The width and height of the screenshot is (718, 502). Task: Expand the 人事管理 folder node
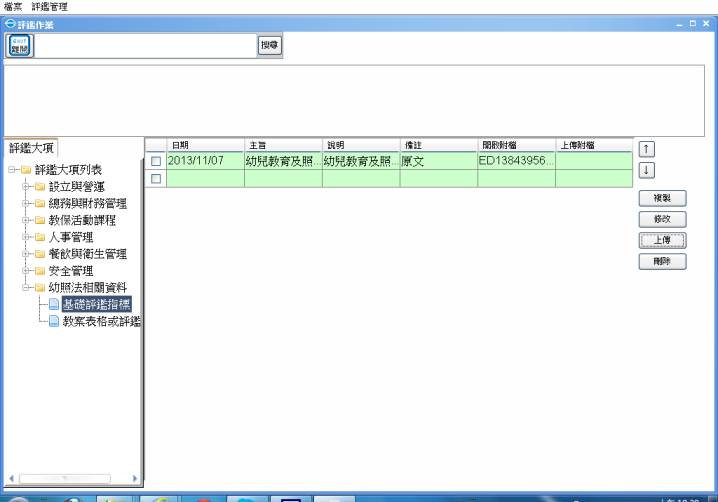point(24,238)
